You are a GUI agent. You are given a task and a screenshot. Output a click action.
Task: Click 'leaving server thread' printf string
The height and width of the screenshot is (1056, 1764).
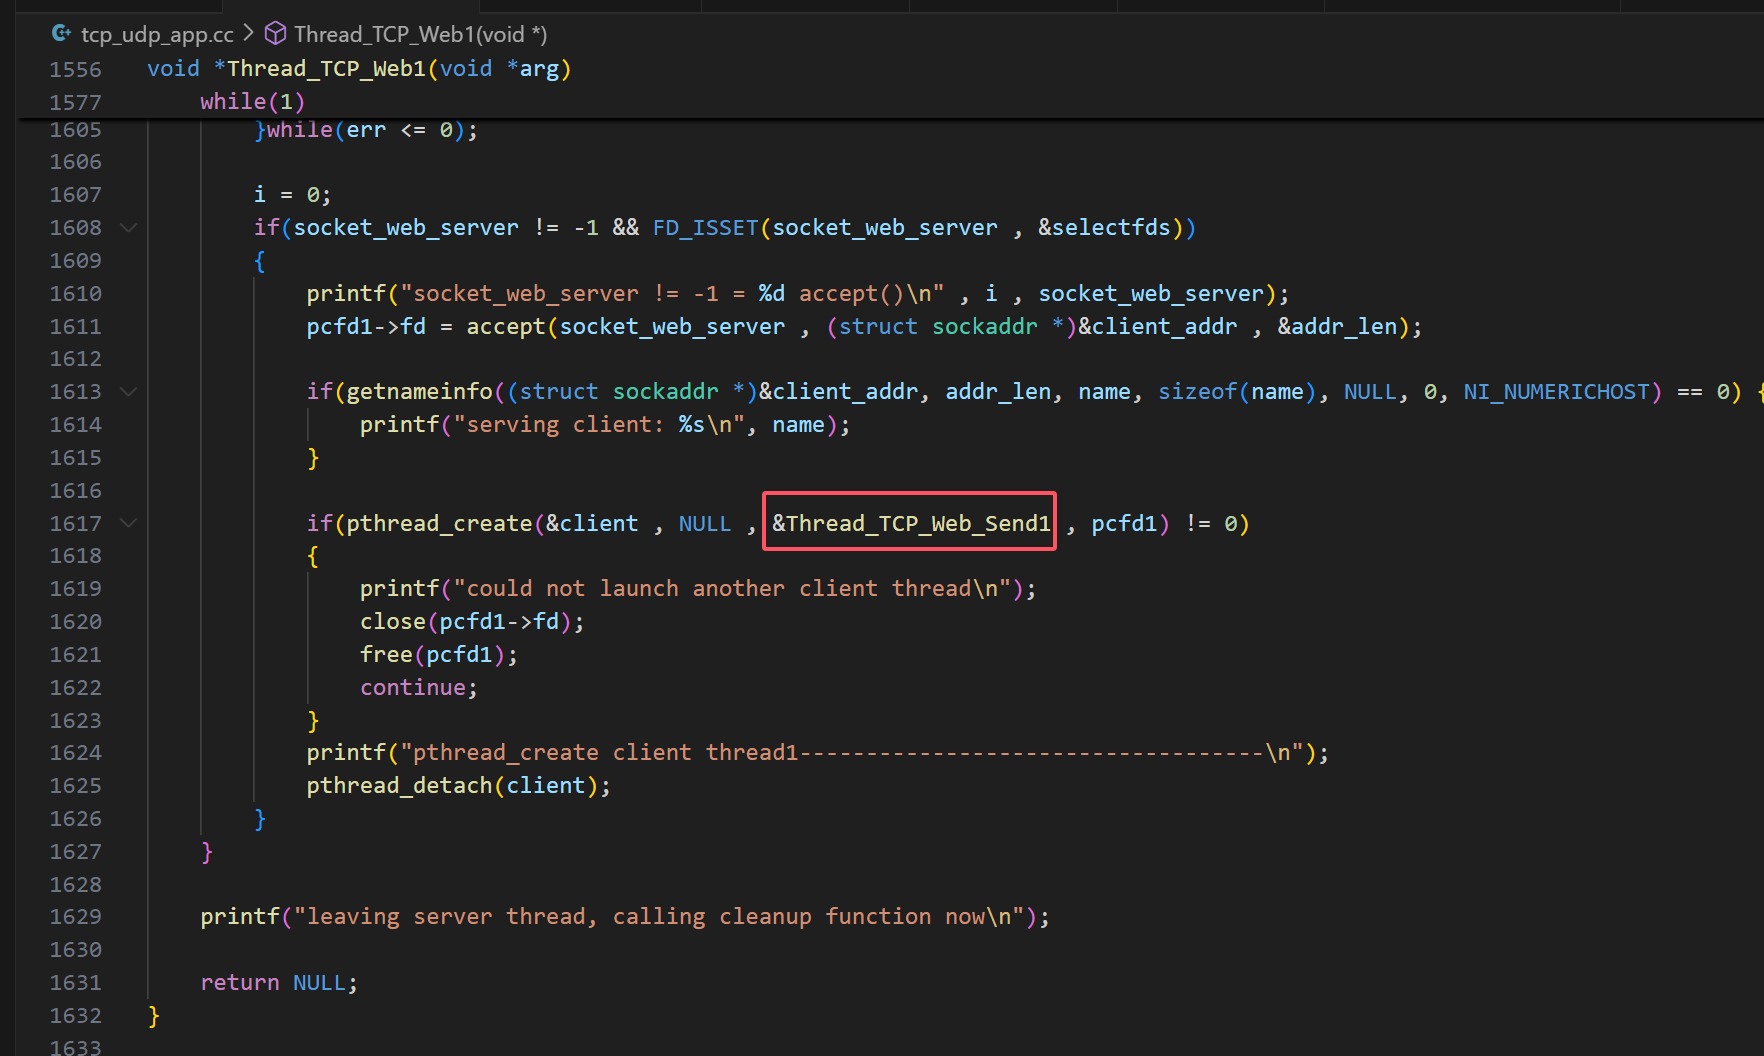click(658, 917)
